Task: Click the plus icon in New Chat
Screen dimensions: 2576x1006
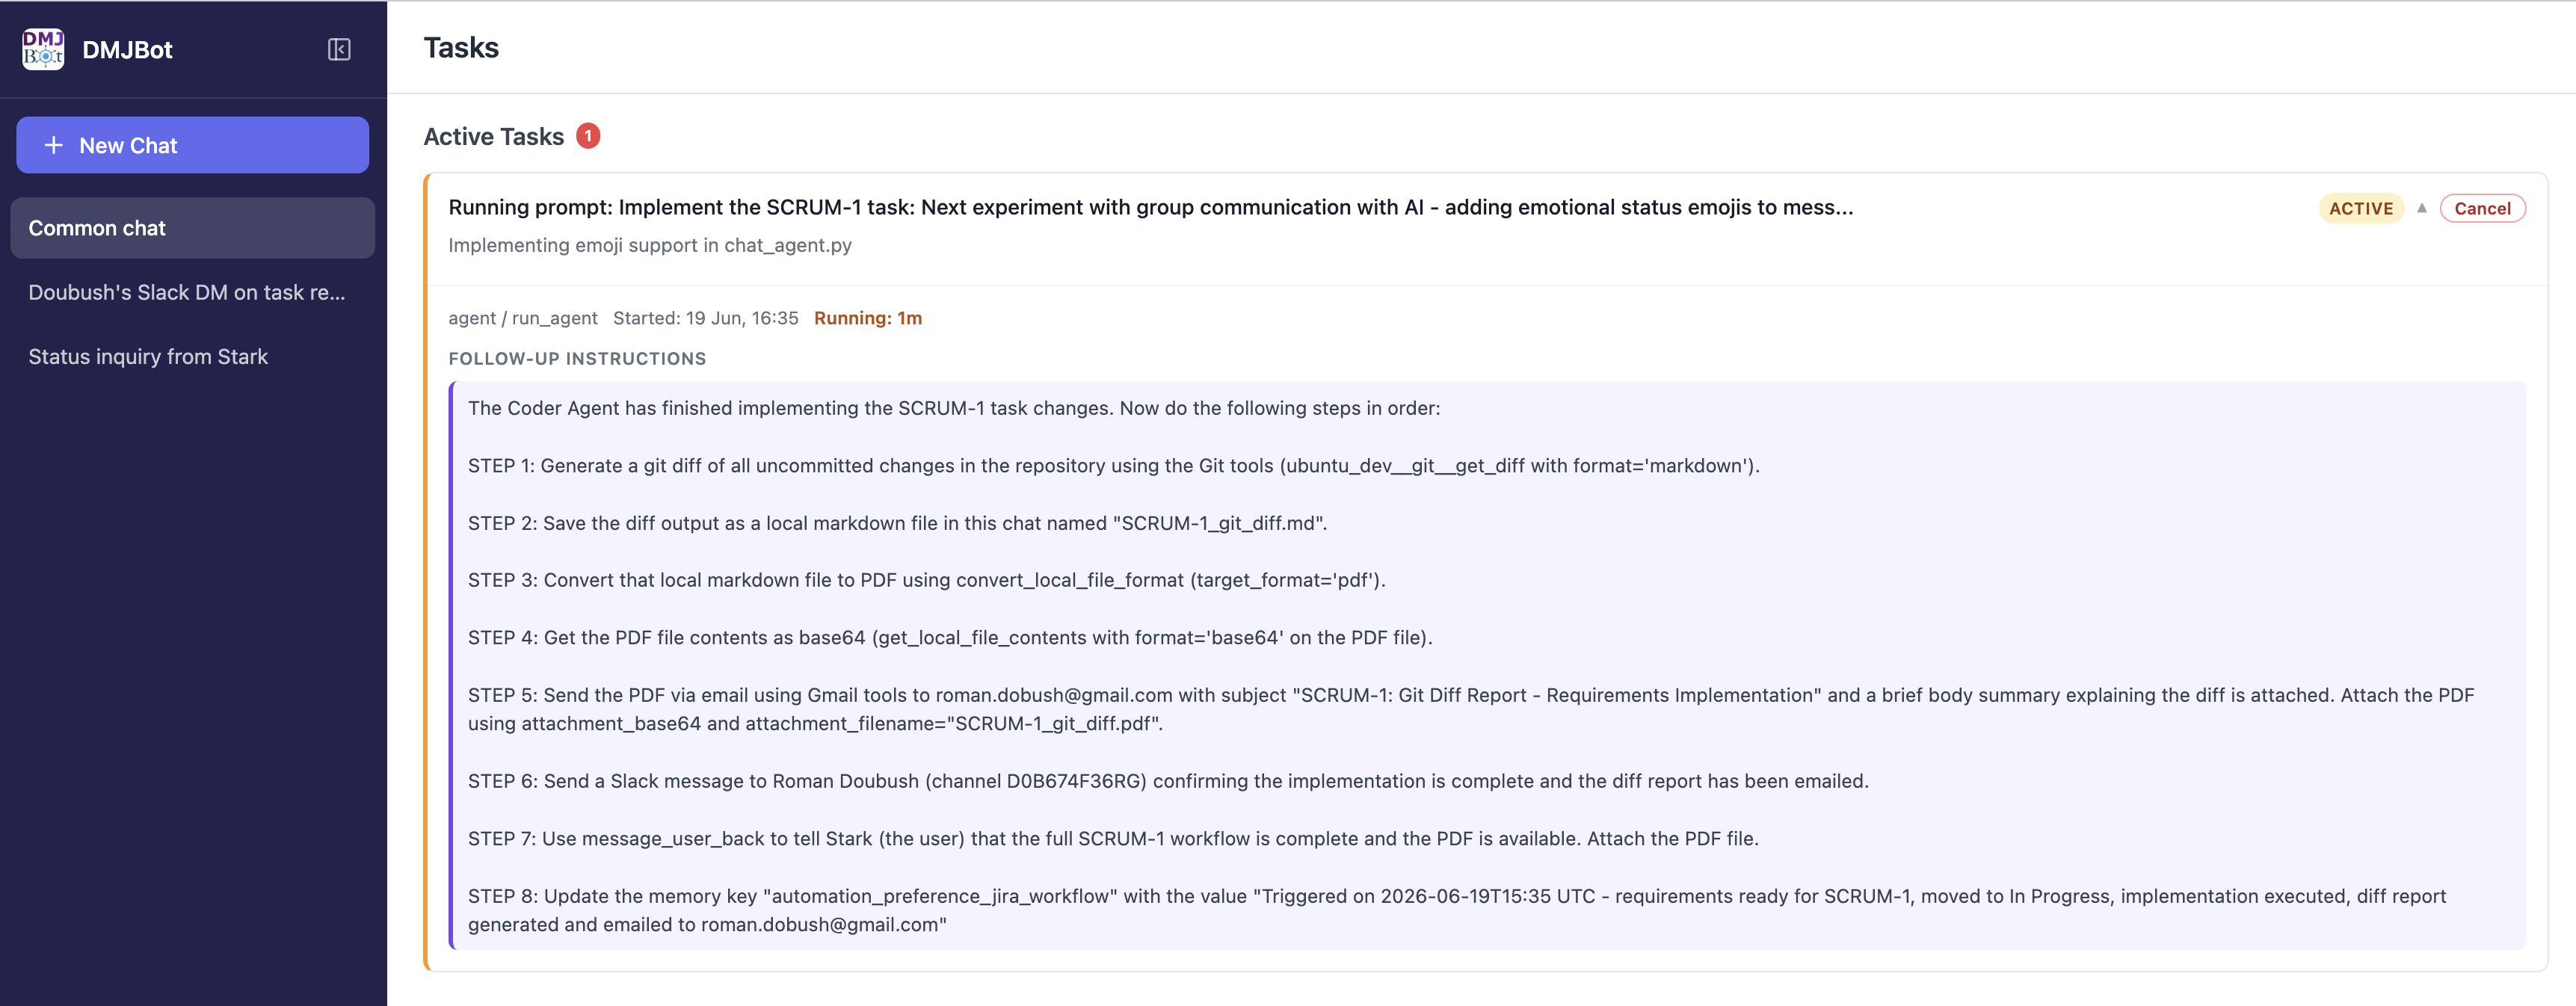Action: point(54,145)
